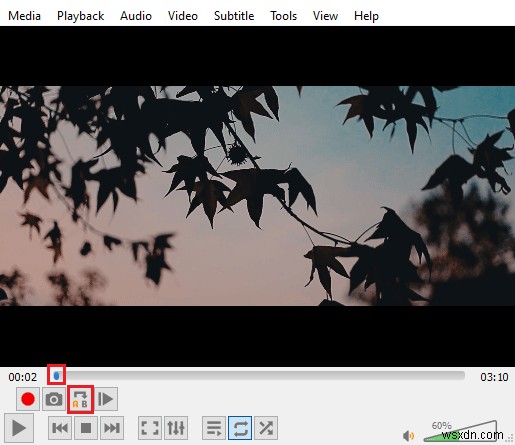
Task: Open the Subtitle menu
Action: click(234, 16)
